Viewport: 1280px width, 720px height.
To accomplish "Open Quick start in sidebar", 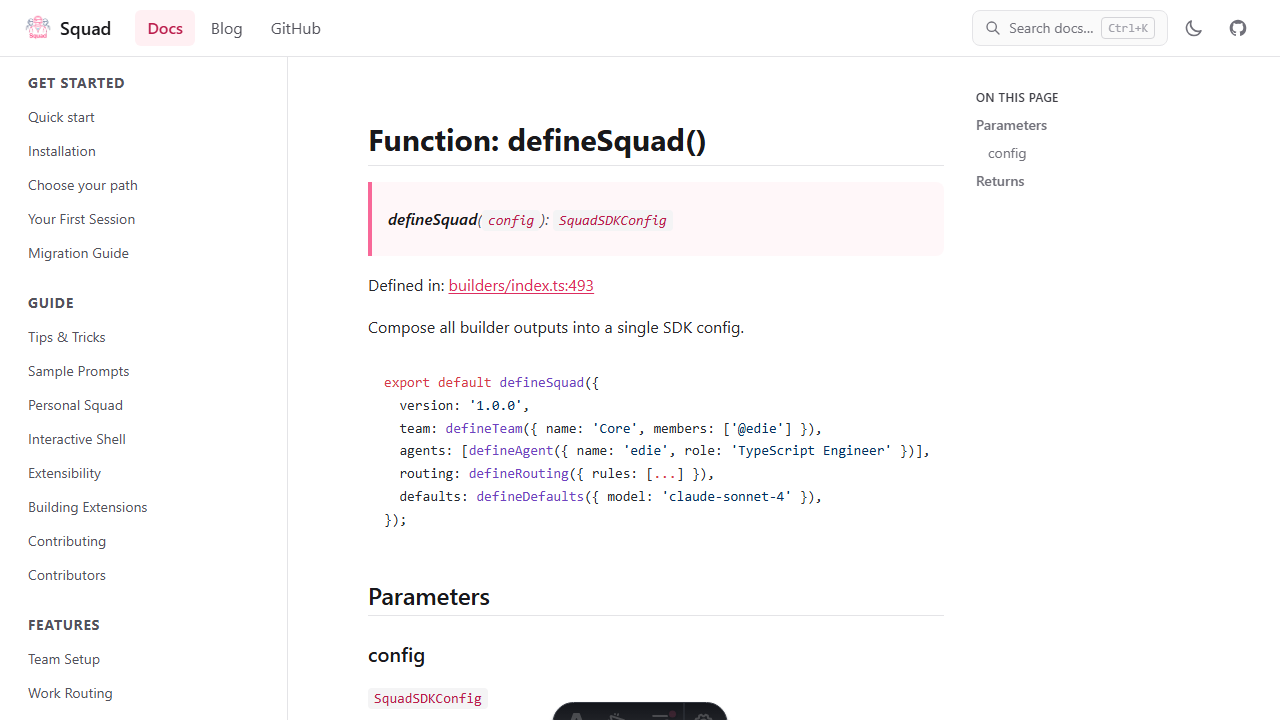I will 61,117.
